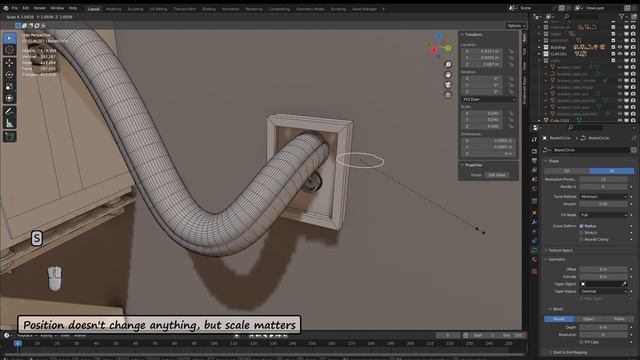This screenshot has width=640, height=360.
Task: Select the 3D Cursor tool
Action: point(9,50)
